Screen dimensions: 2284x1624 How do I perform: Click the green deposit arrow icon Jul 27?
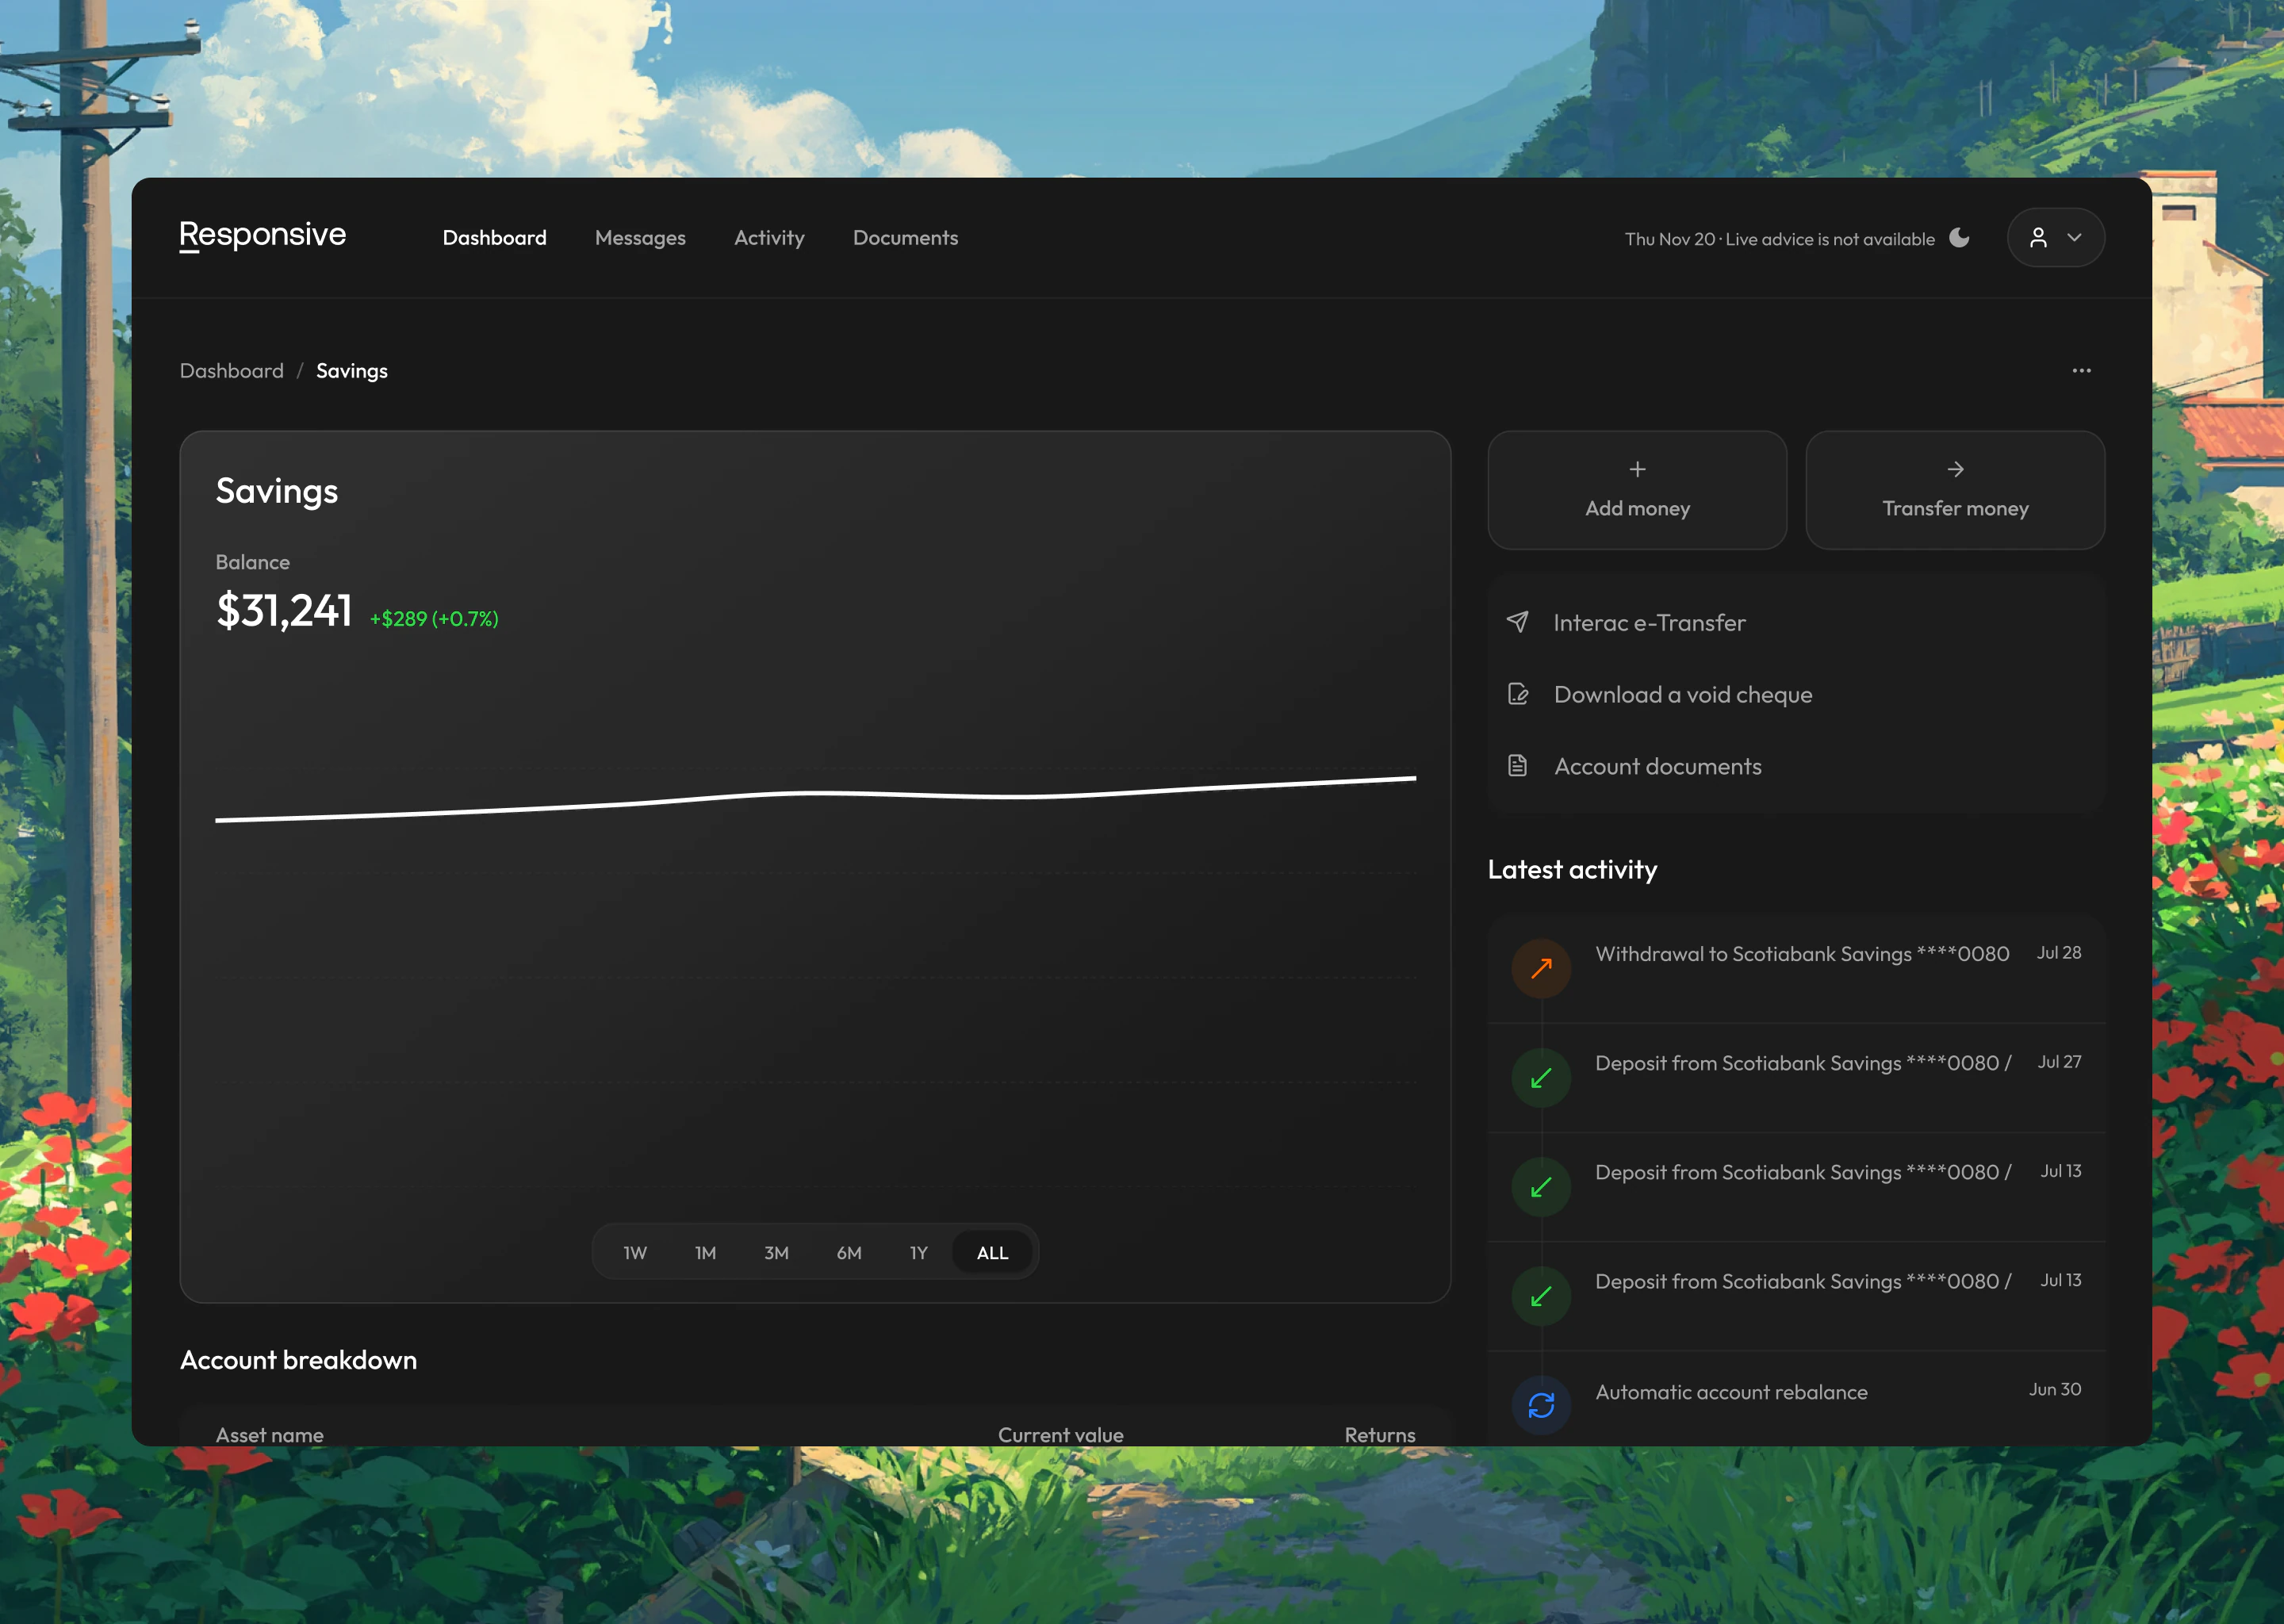click(x=1541, y=1077)
